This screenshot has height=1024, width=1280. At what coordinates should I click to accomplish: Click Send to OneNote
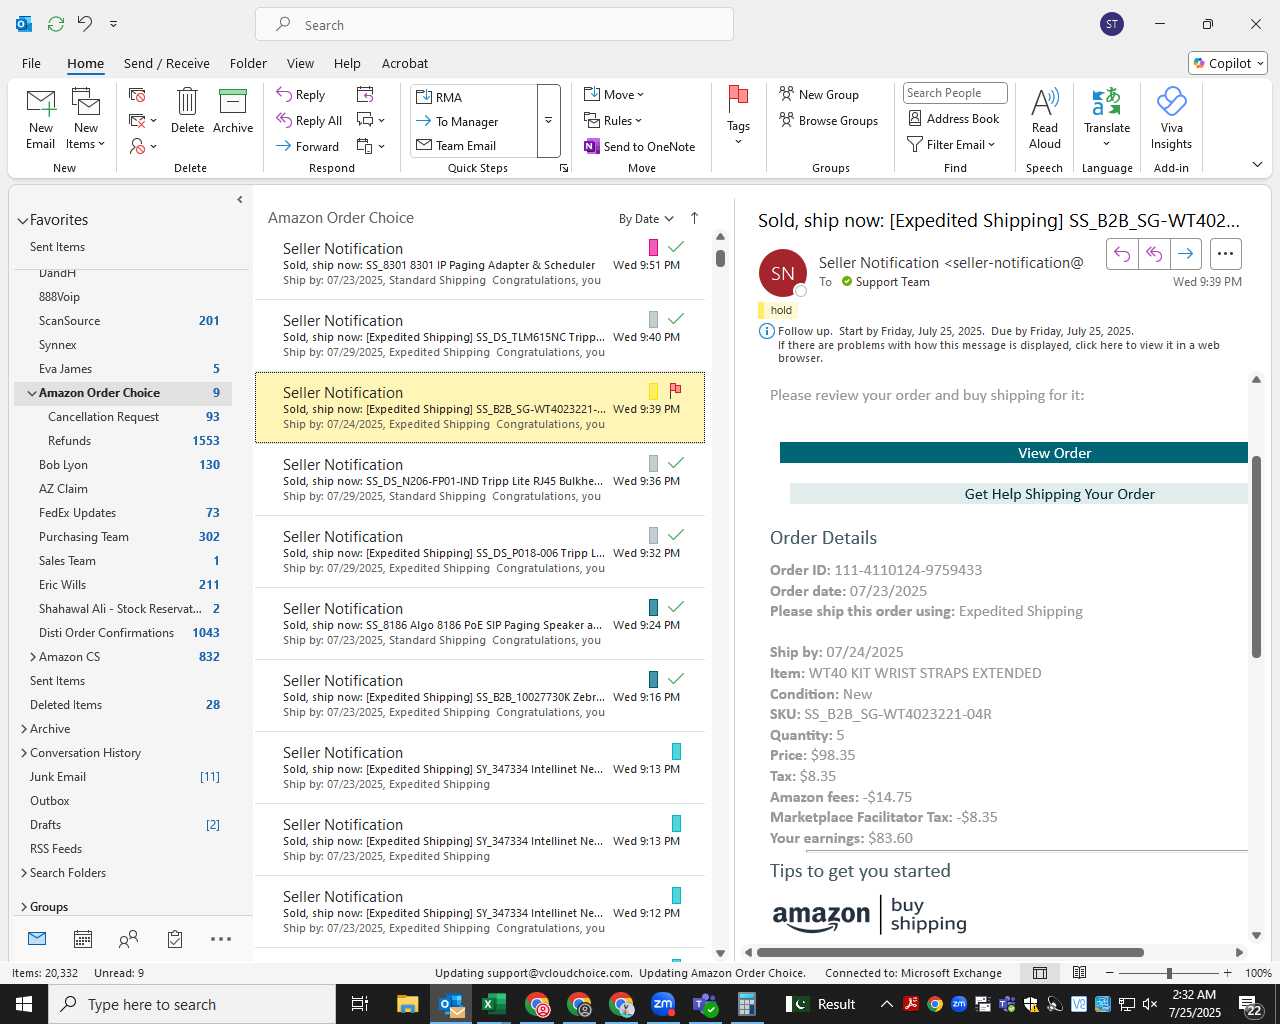click(639, 146)
